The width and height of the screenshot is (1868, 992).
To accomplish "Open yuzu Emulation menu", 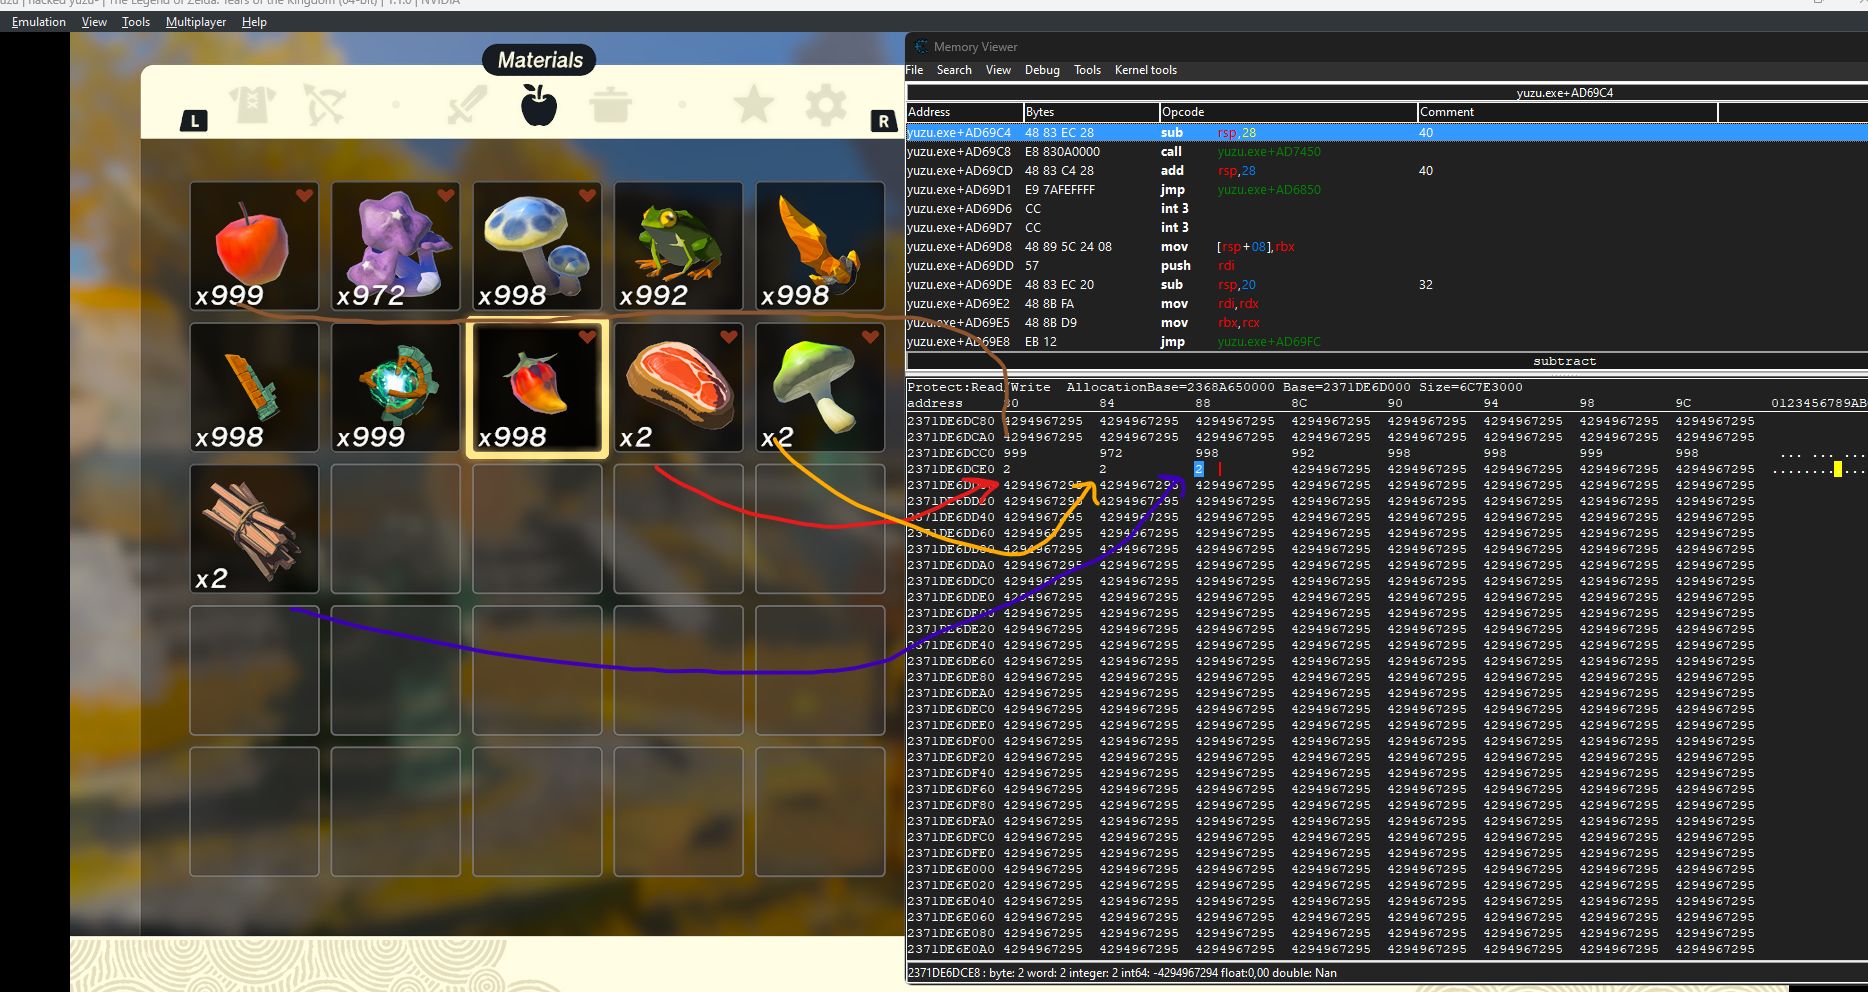I will click(39, 22).
